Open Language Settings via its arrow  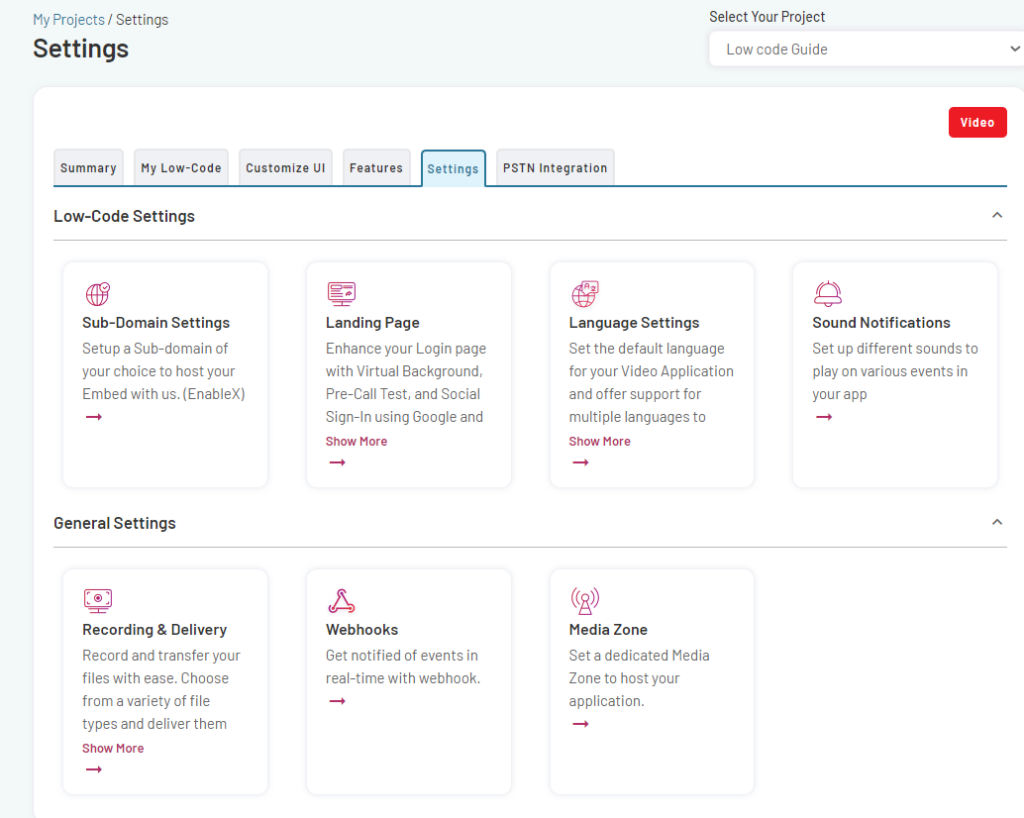pos(581,462)
